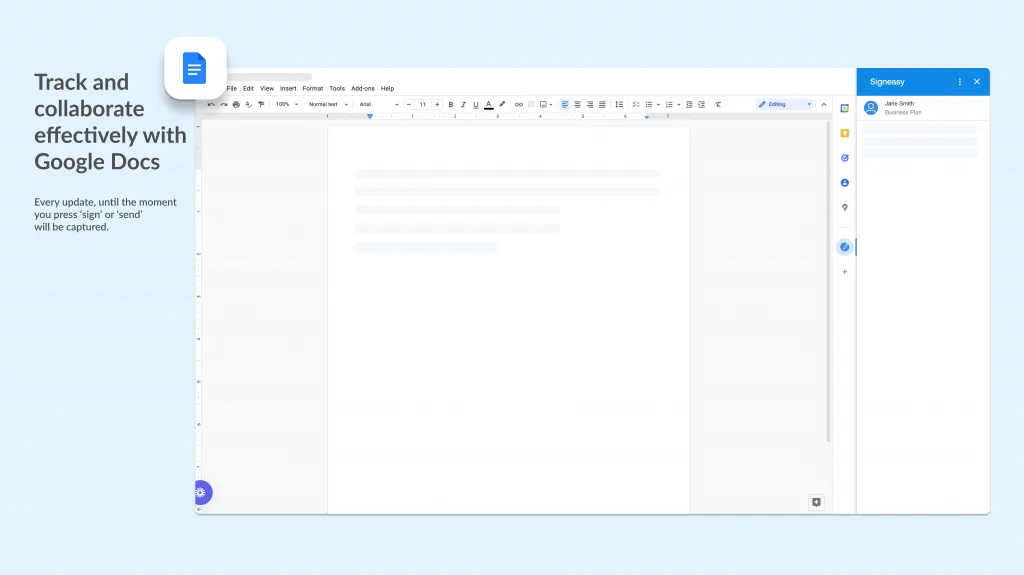Image resolution: width=1024 pixels, height=575 pixels.
Task: Click the vertical document scrollbar
Action: (x=828, y=281)
